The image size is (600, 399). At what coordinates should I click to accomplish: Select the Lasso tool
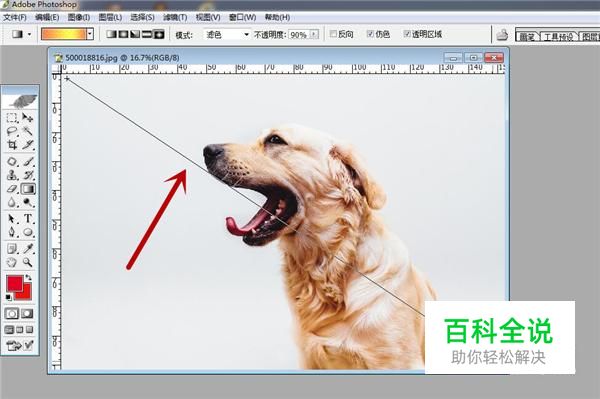12,131
